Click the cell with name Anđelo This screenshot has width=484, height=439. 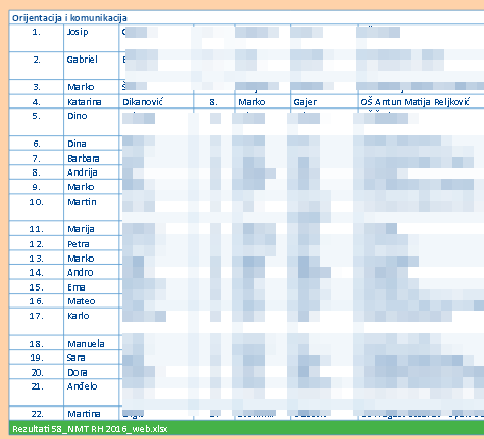(91, 392)
